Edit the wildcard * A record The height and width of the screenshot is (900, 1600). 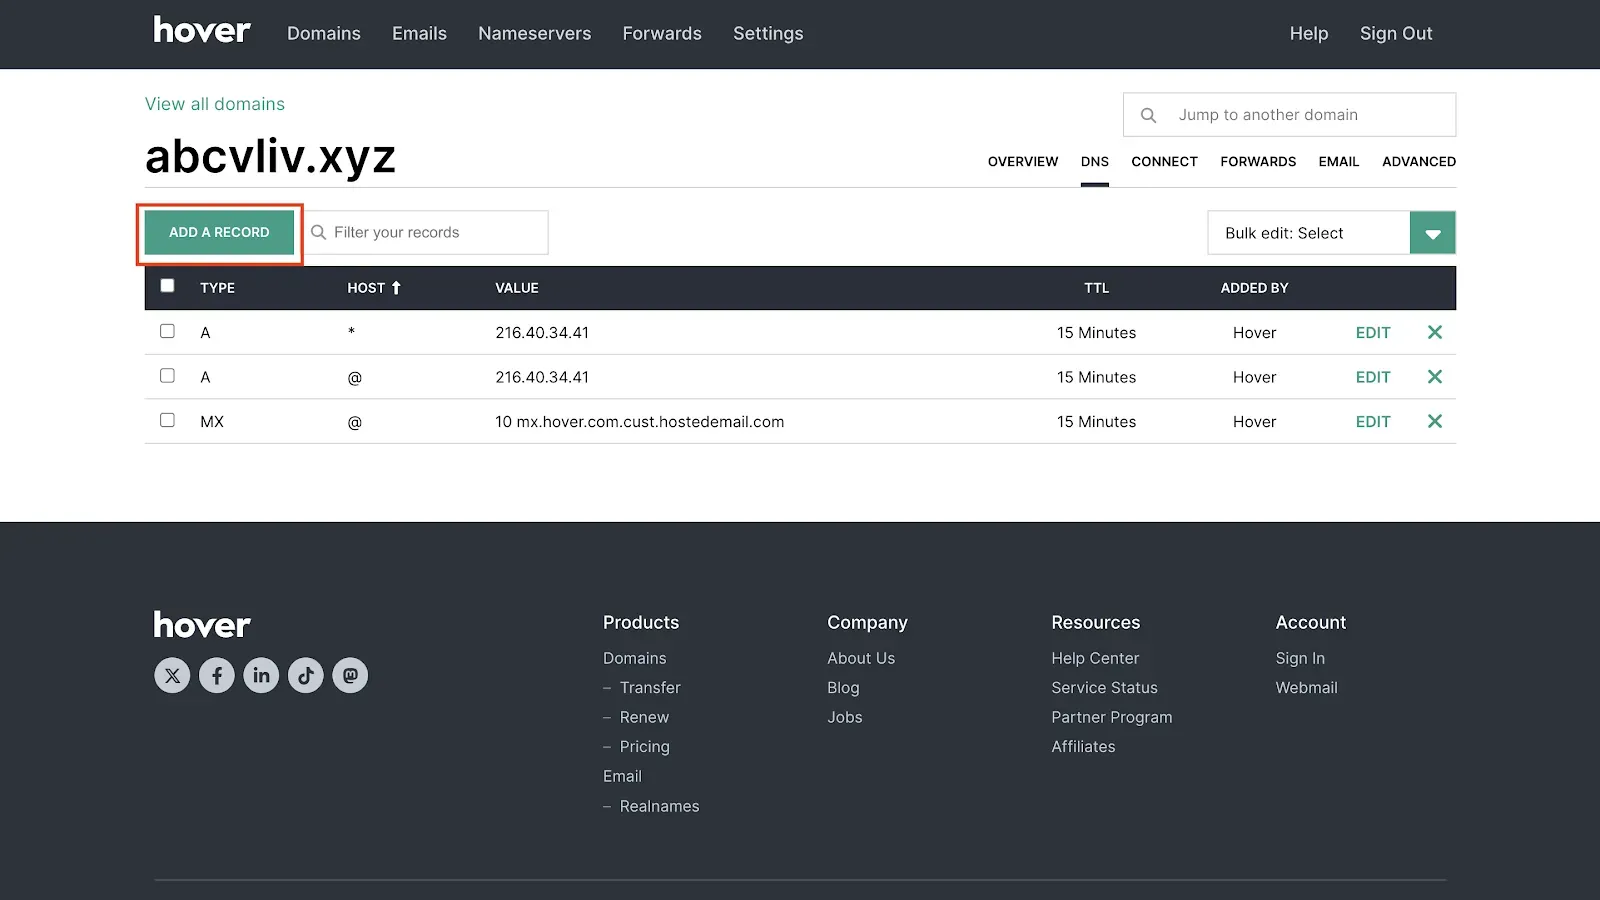tap(1373, 333)
